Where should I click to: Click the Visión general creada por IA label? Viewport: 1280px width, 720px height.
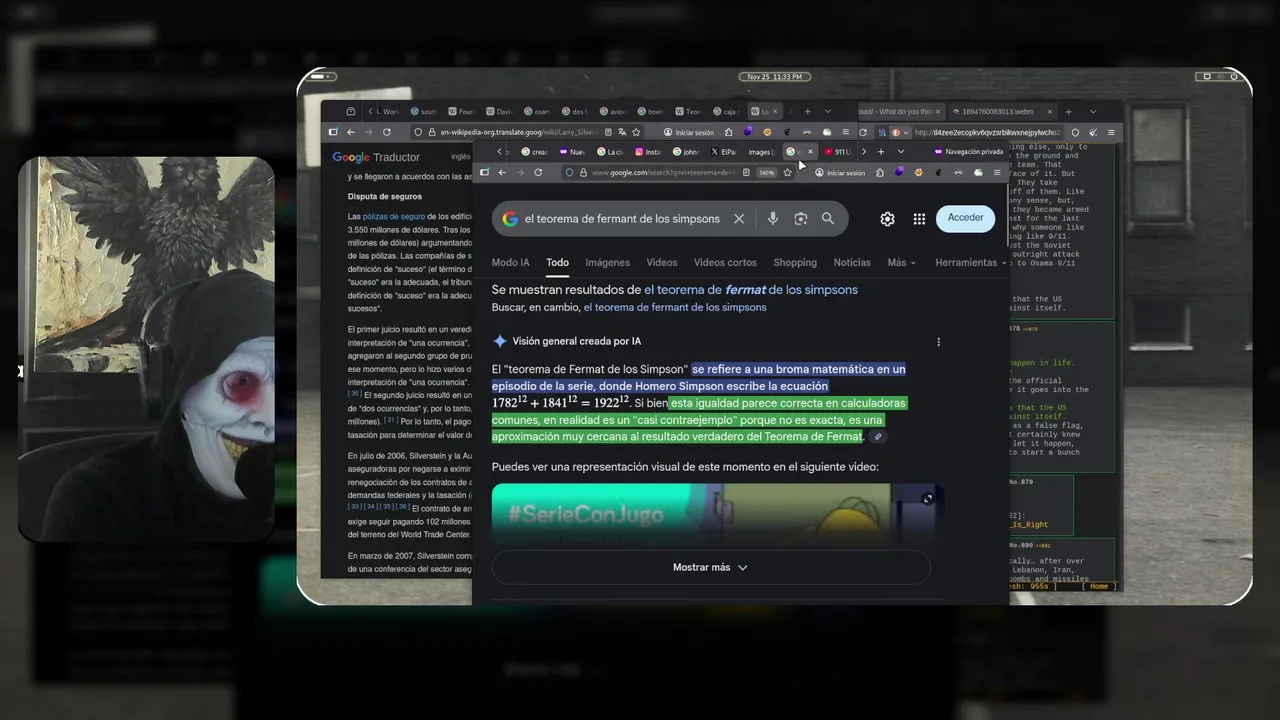[x=576, y=341]
